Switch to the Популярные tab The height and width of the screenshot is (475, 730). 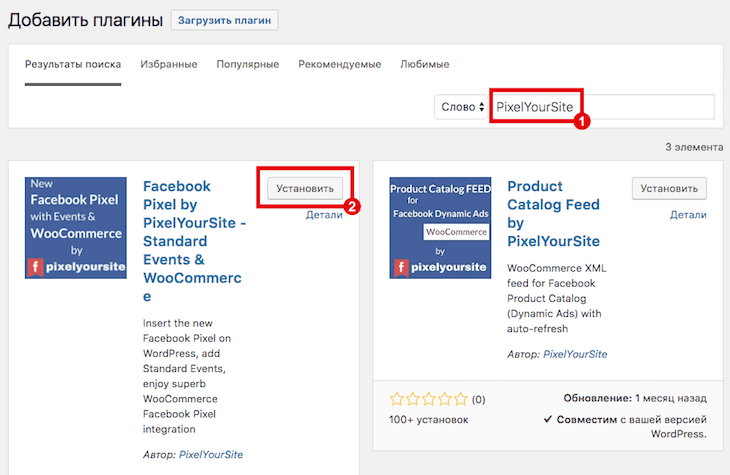(248, 64)
